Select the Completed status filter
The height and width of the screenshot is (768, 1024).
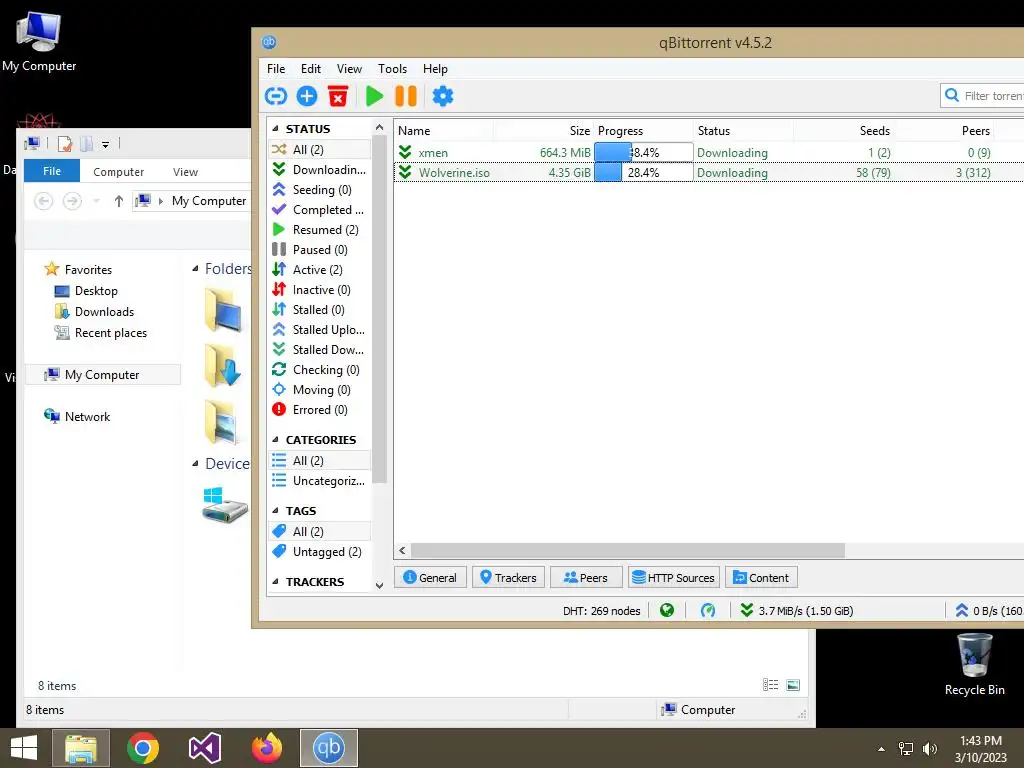click(319, 210)
